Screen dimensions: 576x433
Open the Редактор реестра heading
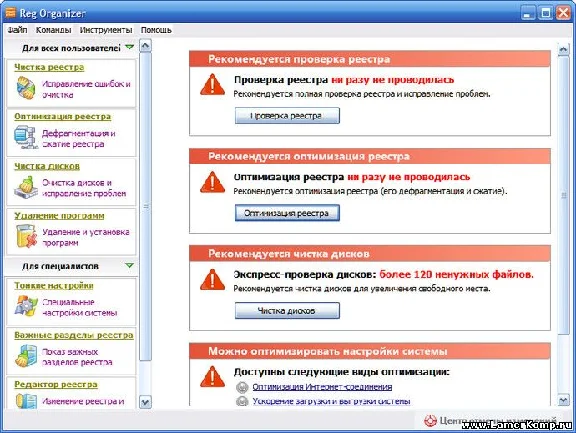click(x=56, y=384)
